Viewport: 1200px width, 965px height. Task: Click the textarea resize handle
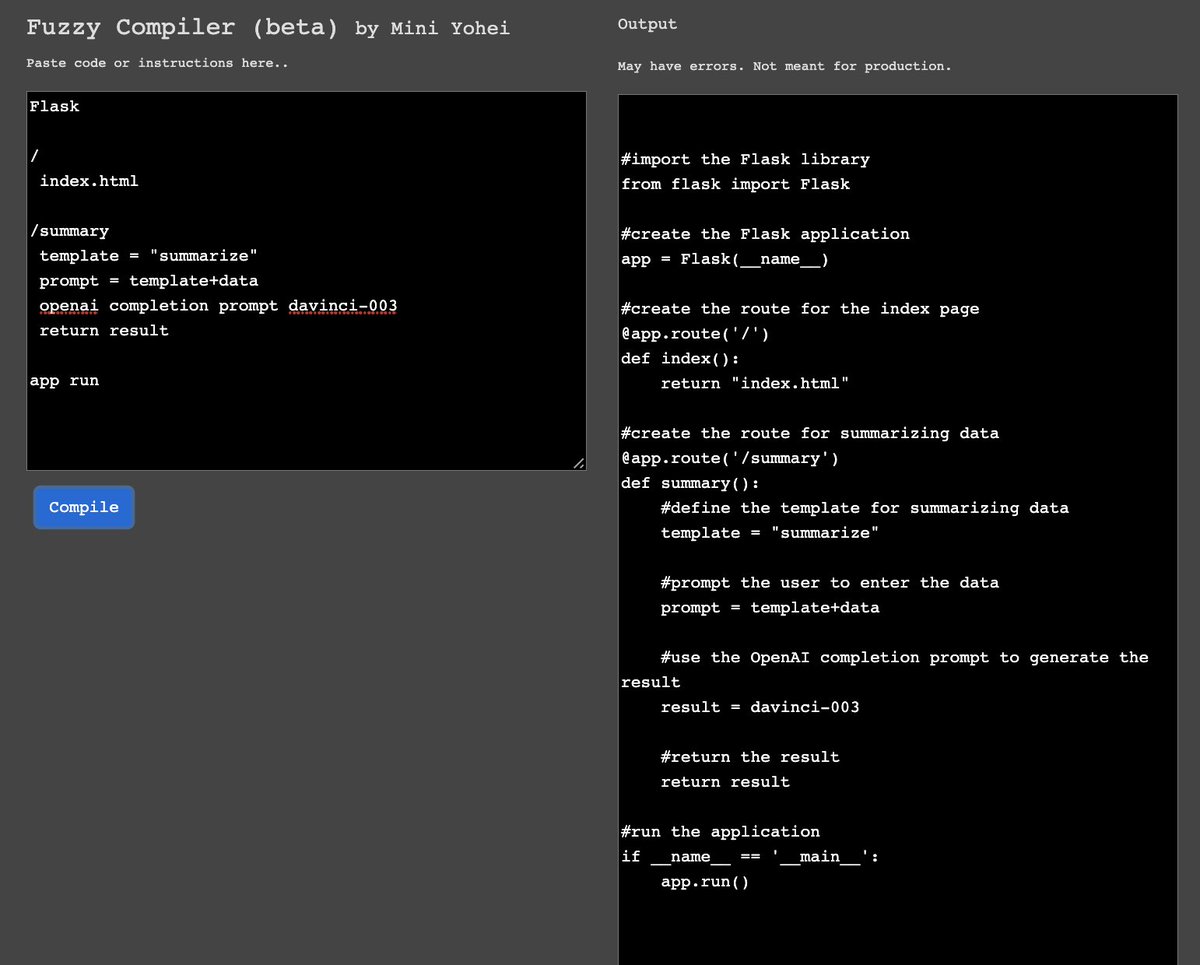point(579,462)
